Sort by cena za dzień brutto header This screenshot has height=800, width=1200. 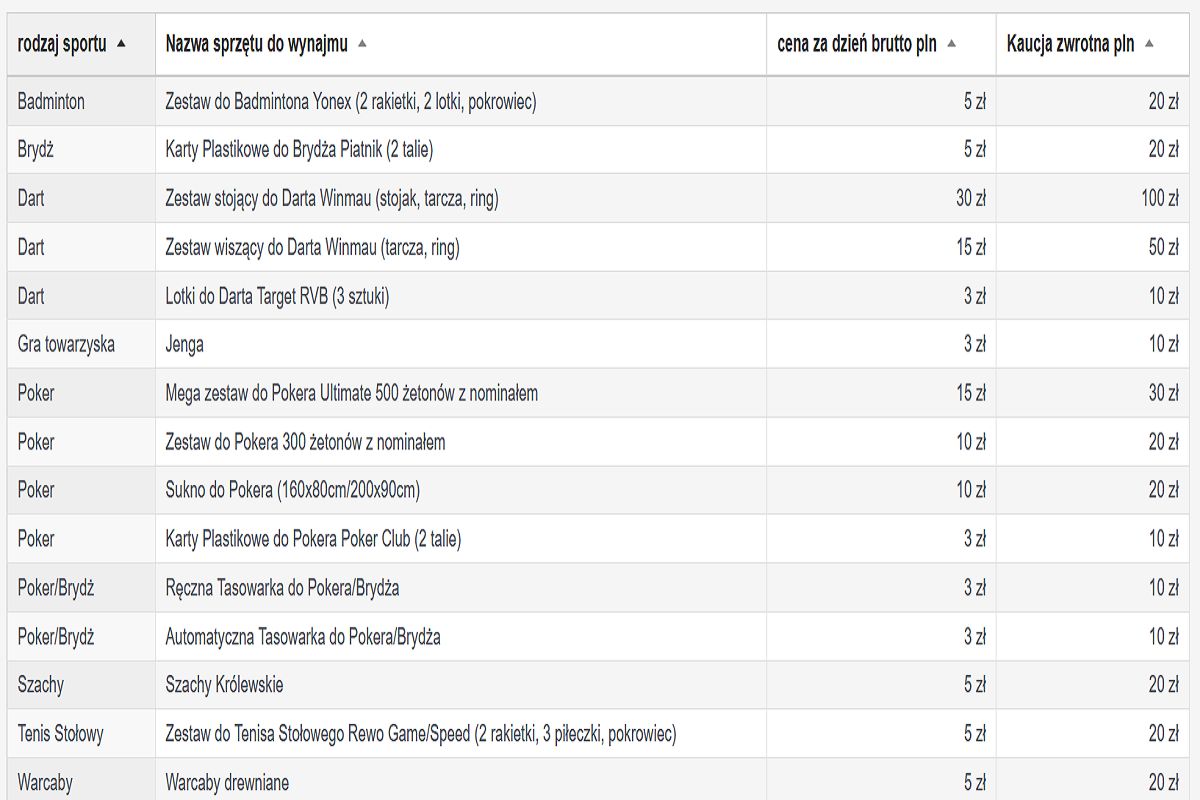click(856, 44)
